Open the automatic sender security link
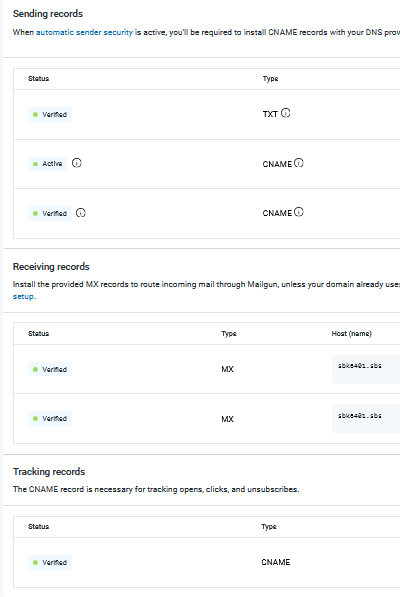400x597 pixels. point(84,32)
